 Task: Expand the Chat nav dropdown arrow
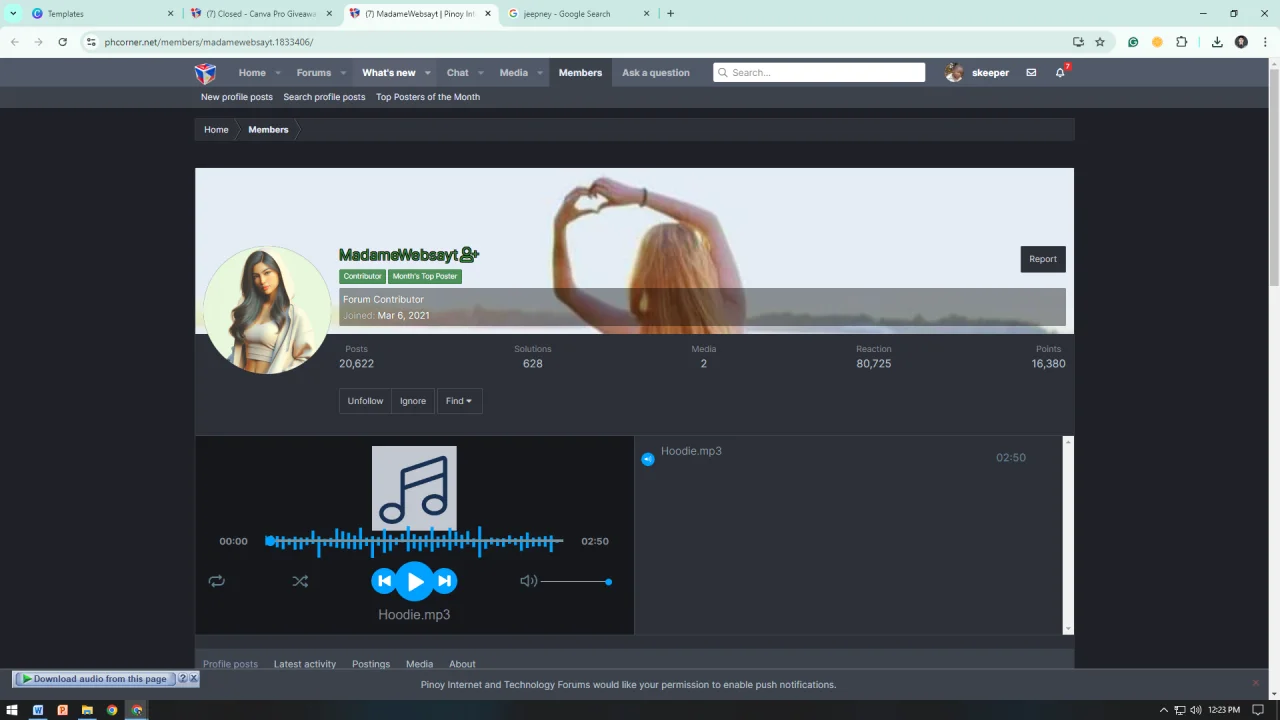coord(481,73)
